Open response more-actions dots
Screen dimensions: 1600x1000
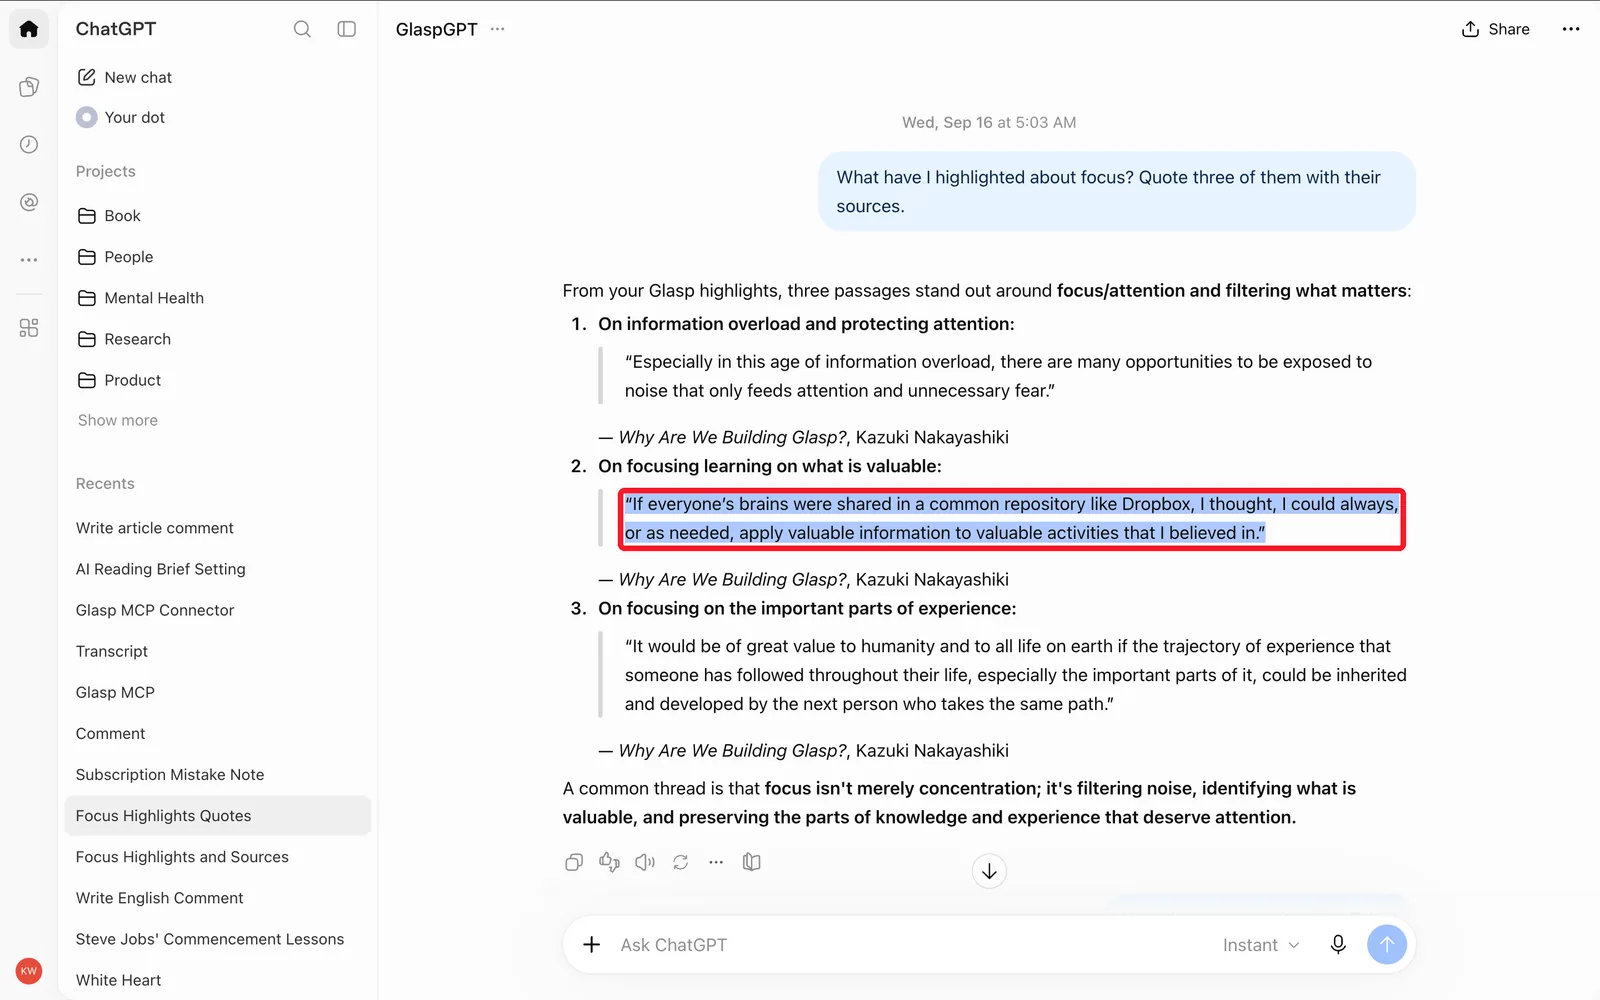[x=716, y=862]
